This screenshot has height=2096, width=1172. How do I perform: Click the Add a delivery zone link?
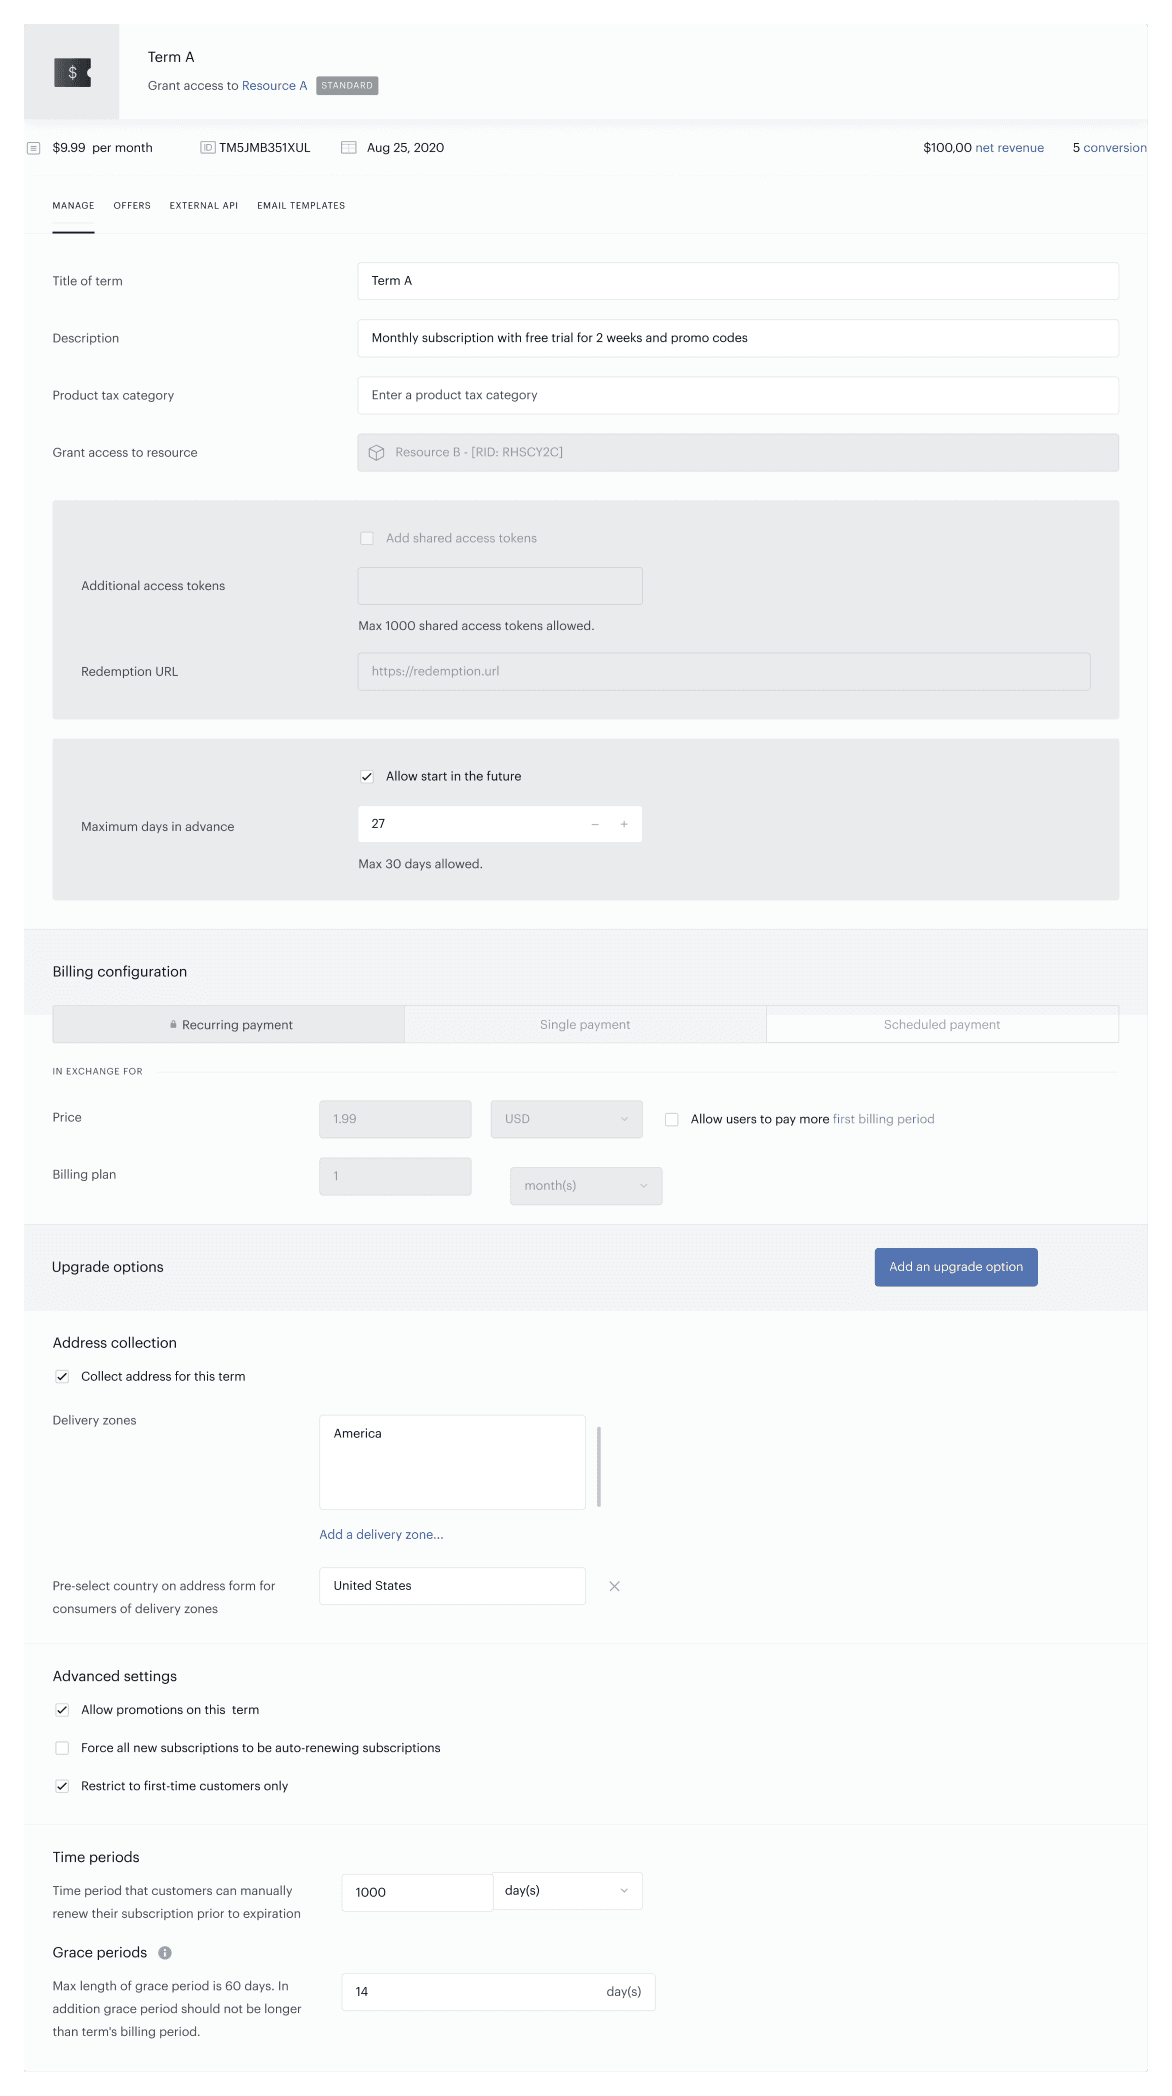point(381,1535)
